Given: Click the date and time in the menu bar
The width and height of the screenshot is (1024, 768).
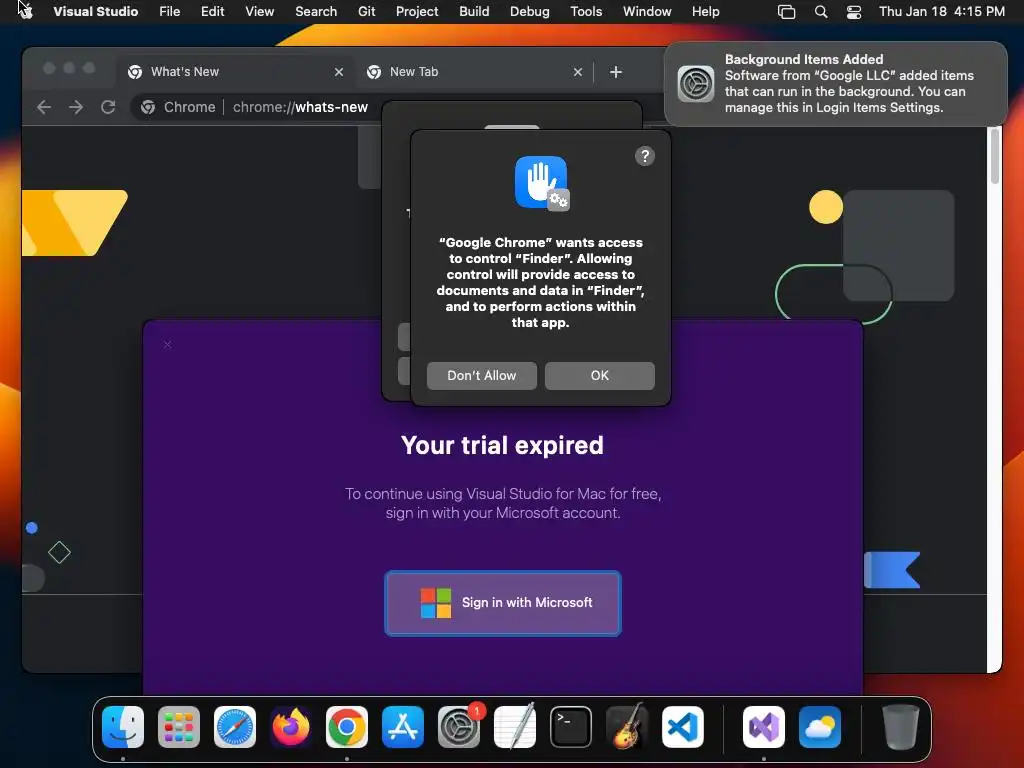Looking at the screenshot, I should coord(942,12).
